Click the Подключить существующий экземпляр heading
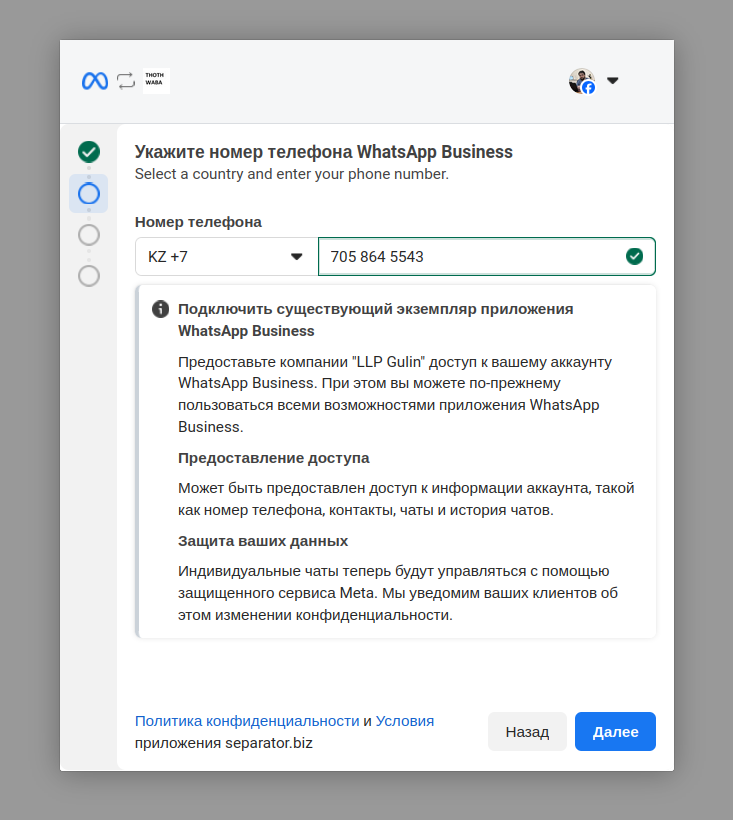The width and height of the screenshot is (733, 820). coord(375,320)
